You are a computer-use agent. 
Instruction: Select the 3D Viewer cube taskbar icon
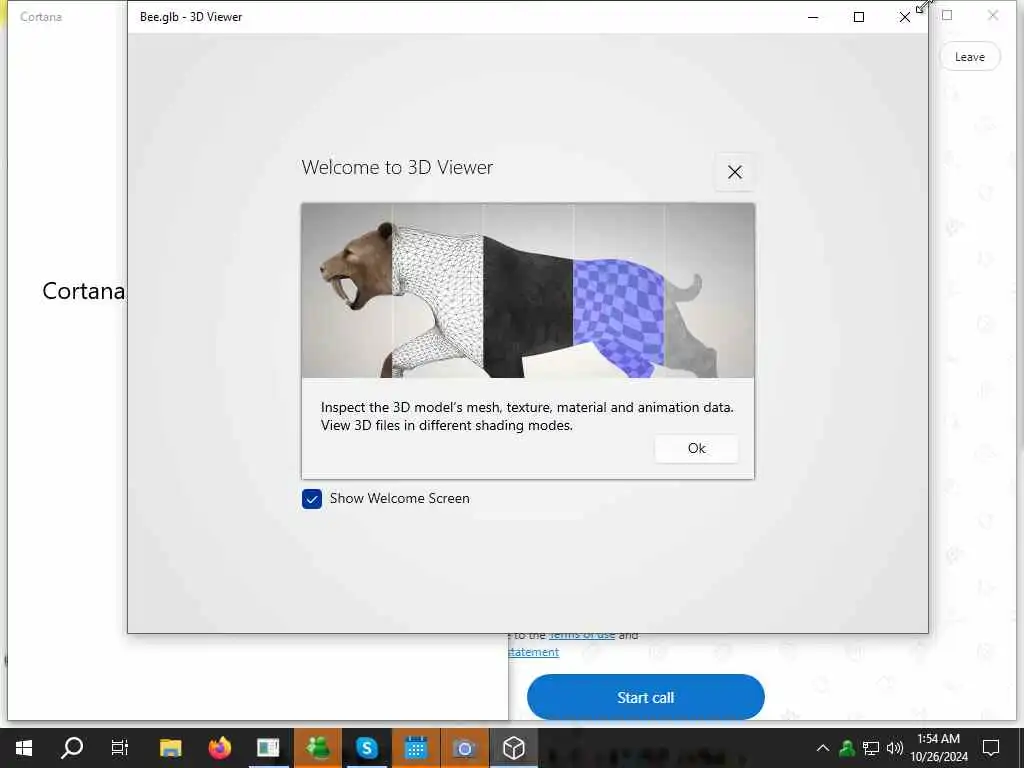click(513, 748)
